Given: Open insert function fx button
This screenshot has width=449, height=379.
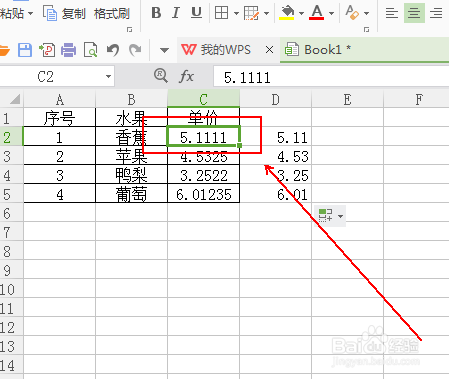Looking at the screenshot, I should click(187, 76).
